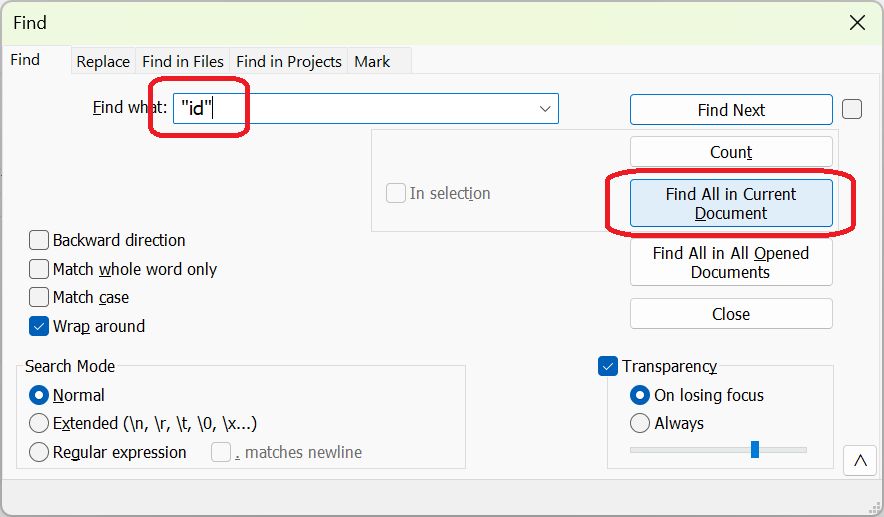Select Extended search mode
Image resolution: width=884 pixels, height=517 pixels.
tap(39, 423)
